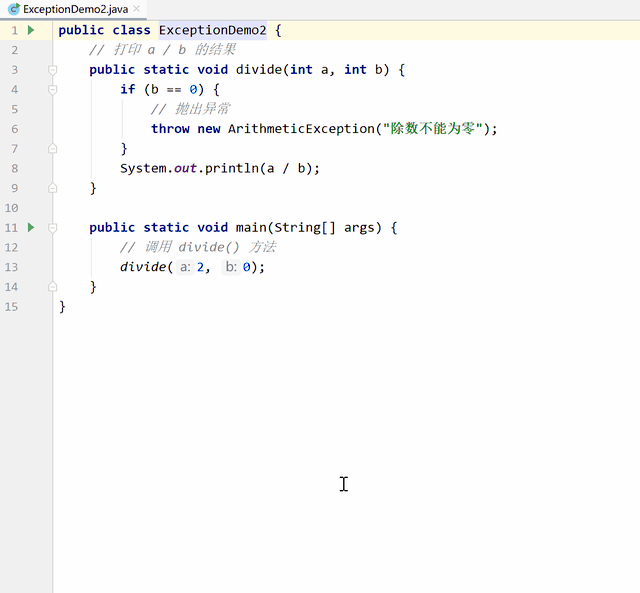
Task: Click fold end marker at line 9
Action: pos(52,188)
